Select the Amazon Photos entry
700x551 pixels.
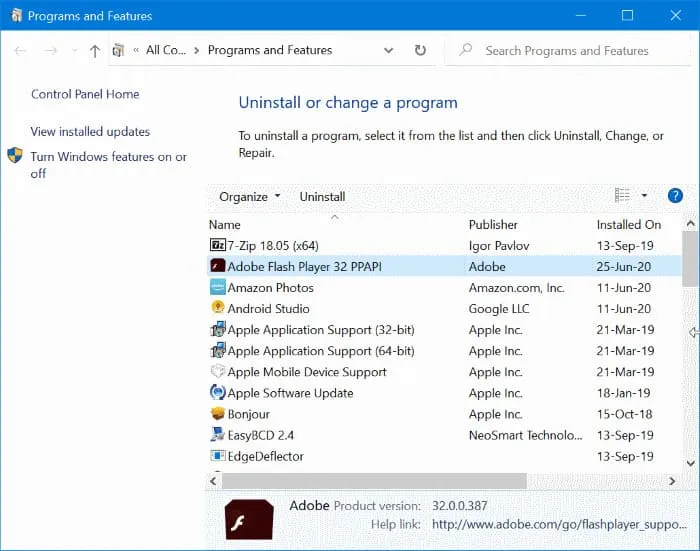(x=444, y=288)
